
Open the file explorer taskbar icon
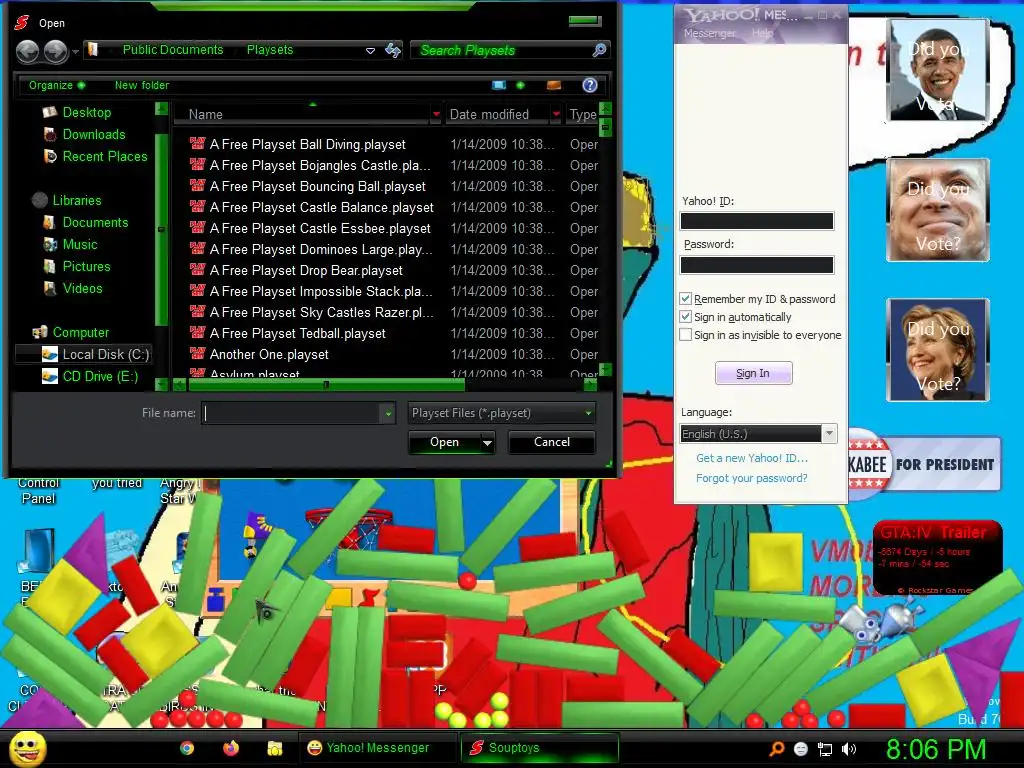click(x=274, y=748)
